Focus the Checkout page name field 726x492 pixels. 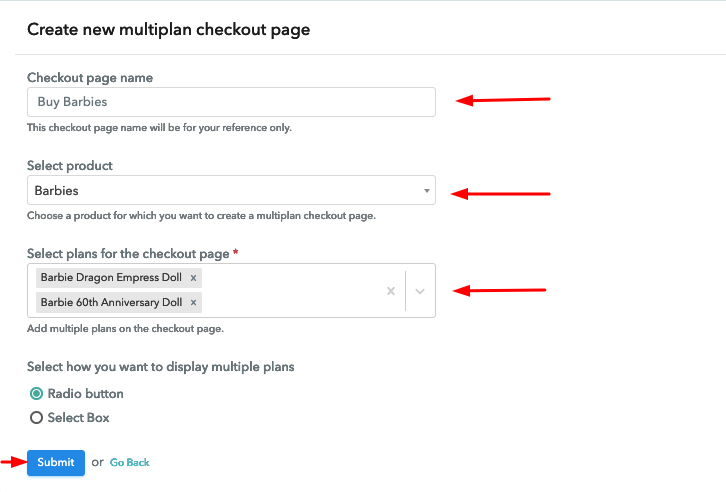click(231, 102)
